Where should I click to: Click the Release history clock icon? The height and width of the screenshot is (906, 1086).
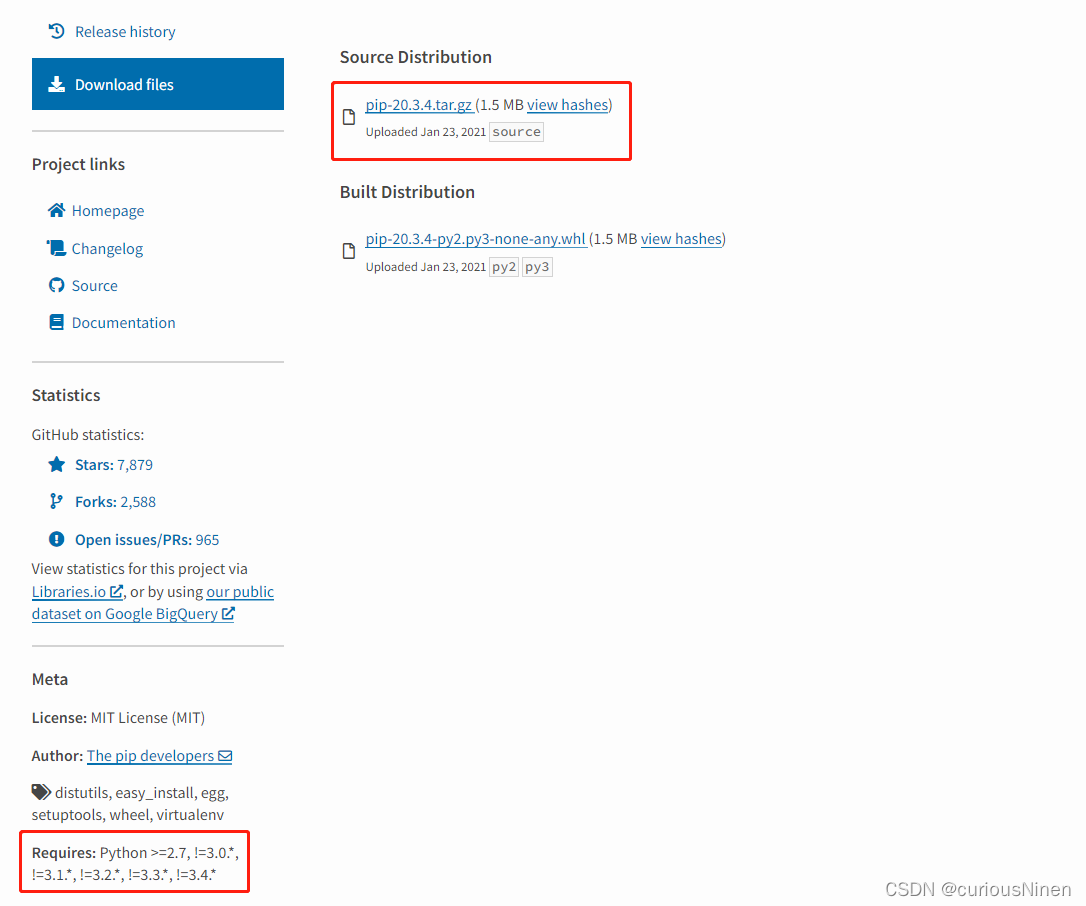(56, 31)
